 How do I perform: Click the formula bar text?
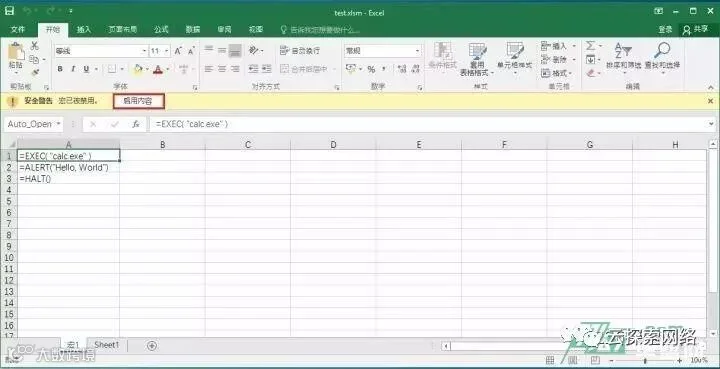[x=191, y=124]
